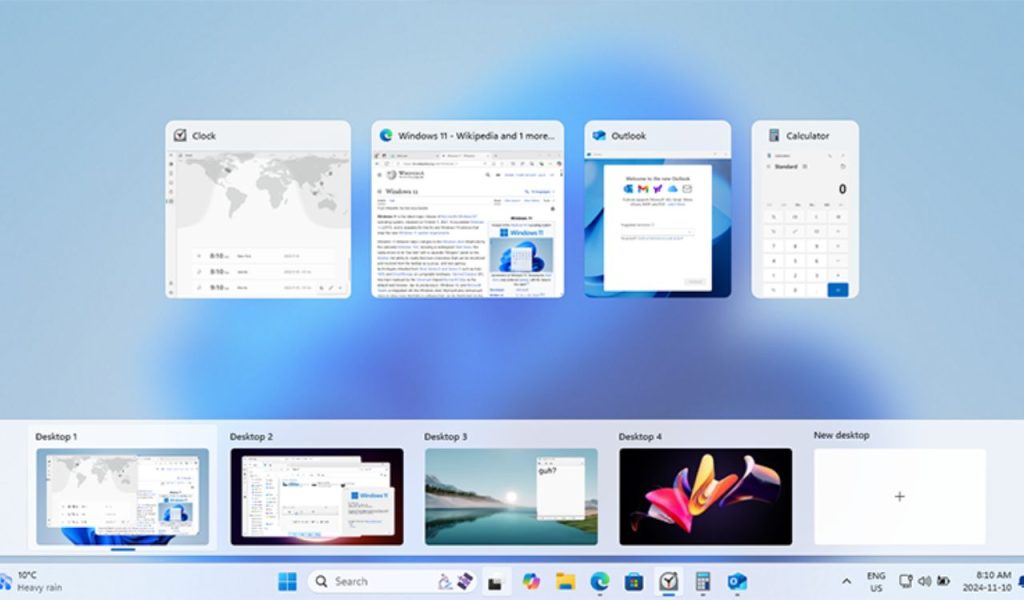Viewport: 1024px width, 600px height.
Task: Open Outlook from the taskbar
Action: pyautogui.click(x=736, y=580)
